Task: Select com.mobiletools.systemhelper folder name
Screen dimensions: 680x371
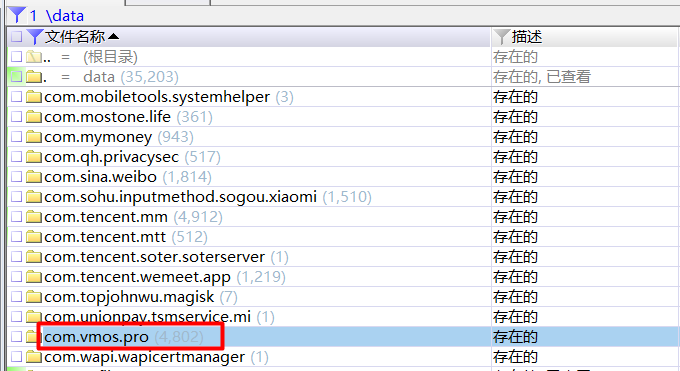Action: (x=157, y=97)
